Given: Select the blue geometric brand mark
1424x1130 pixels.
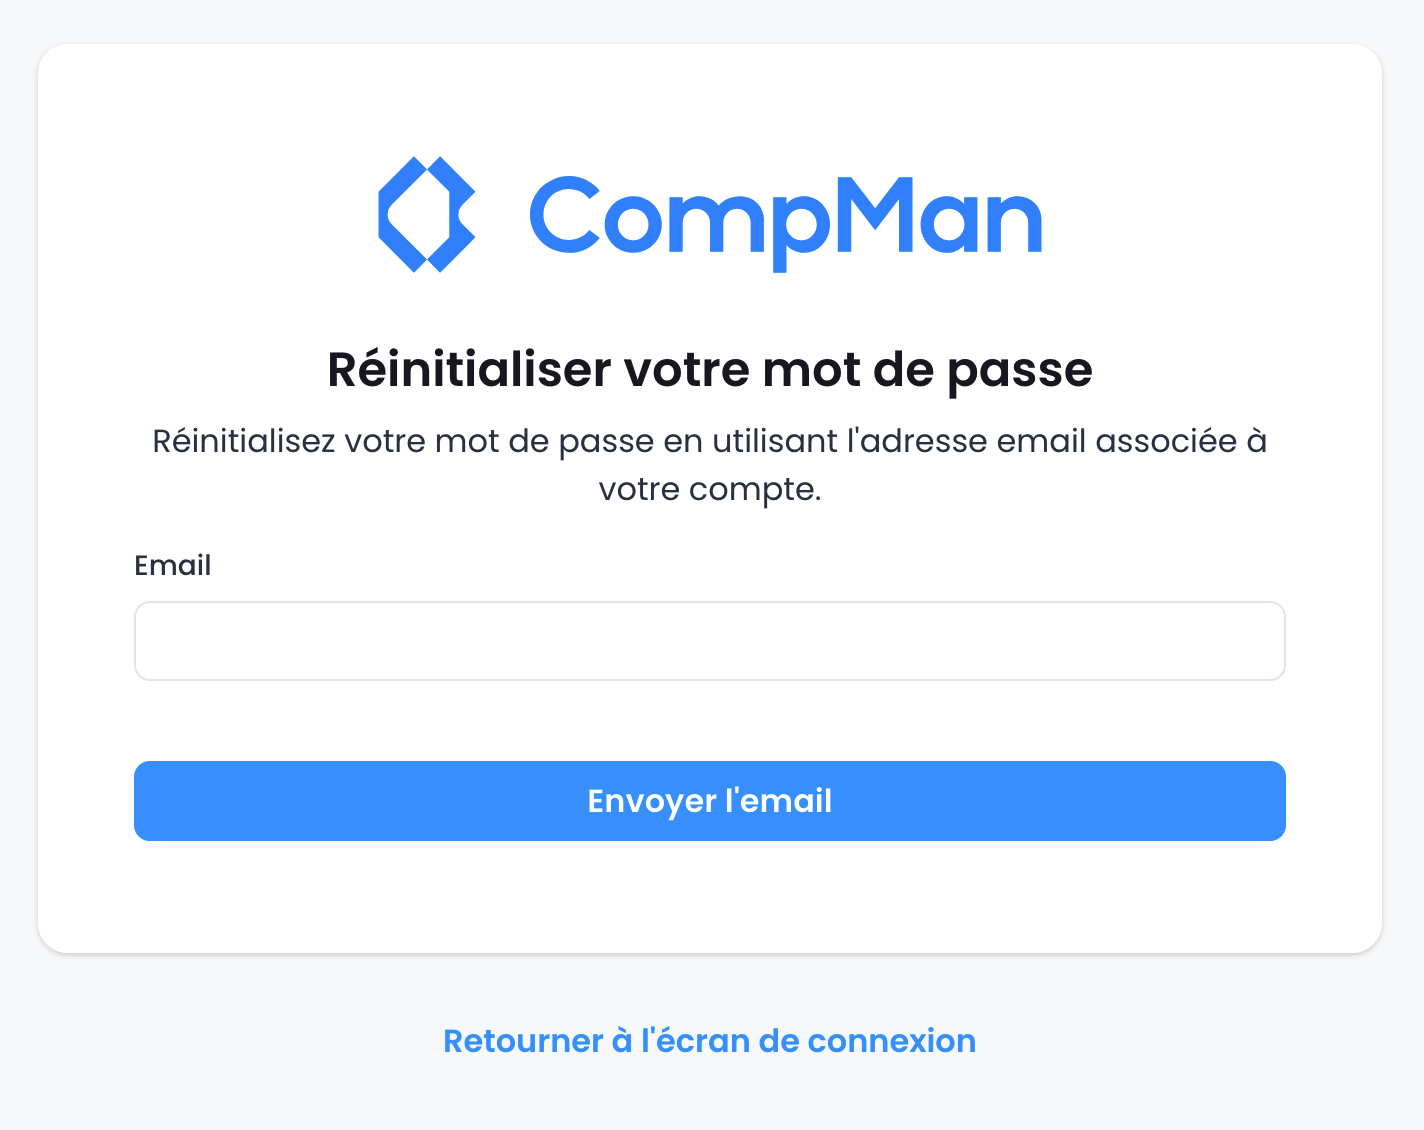Looking at the screenshot, I should (x=426, y=214).
